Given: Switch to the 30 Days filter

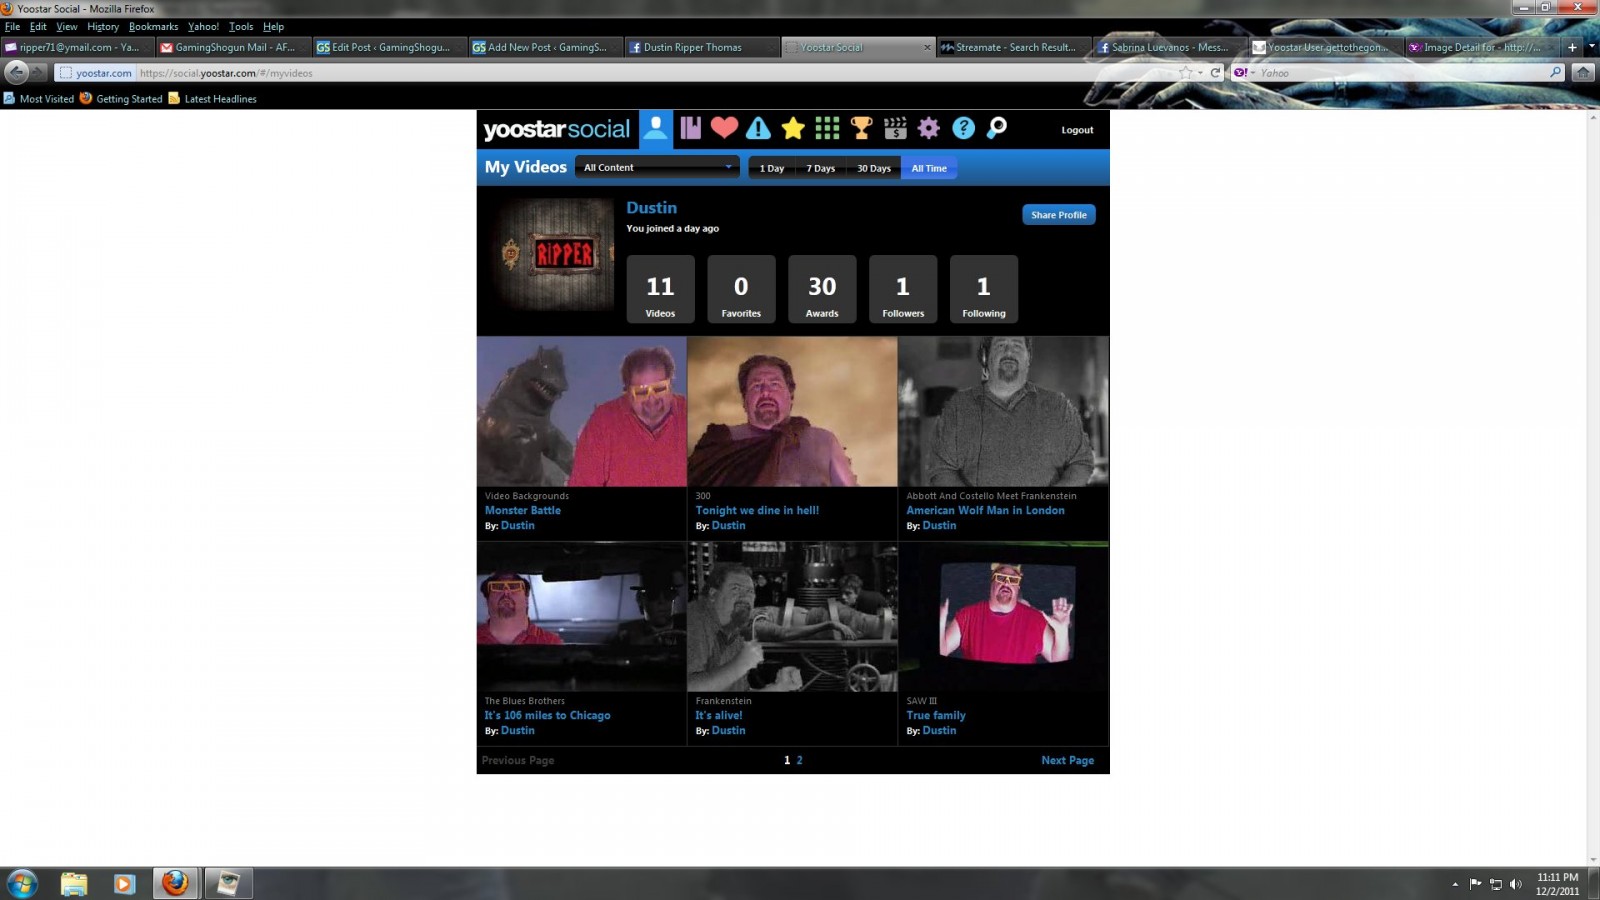Looking at the screenshot, I should click(x=873, y=168).
